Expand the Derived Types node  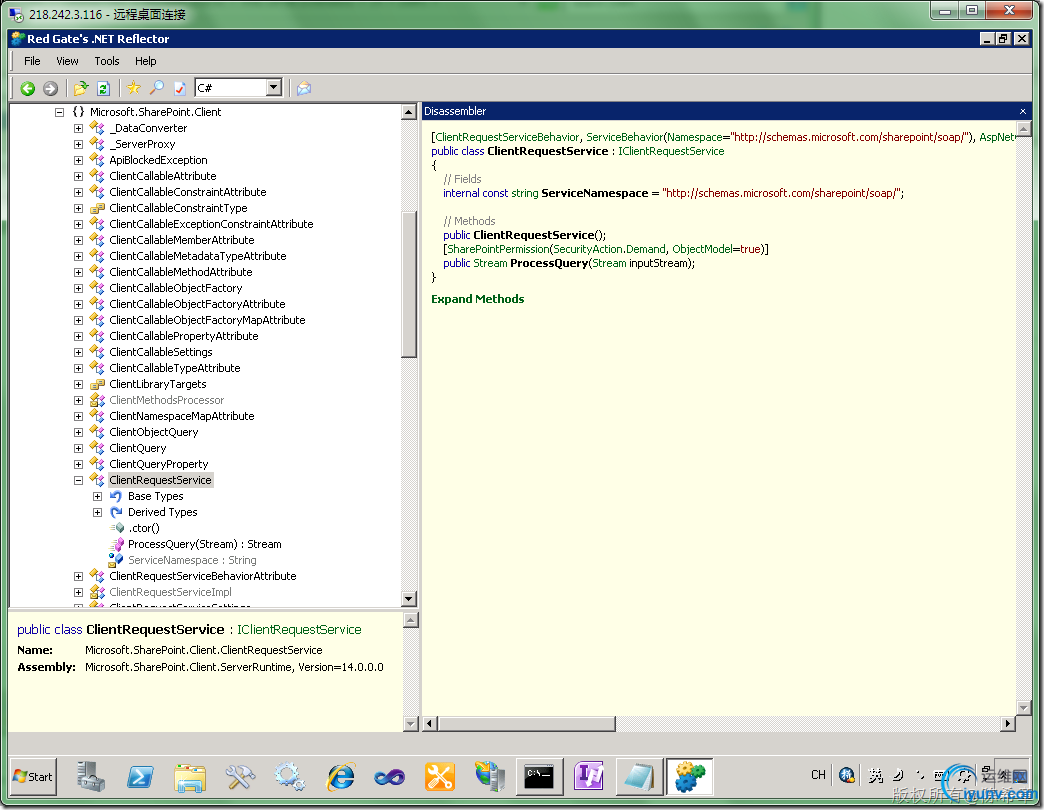coord(97,512)
